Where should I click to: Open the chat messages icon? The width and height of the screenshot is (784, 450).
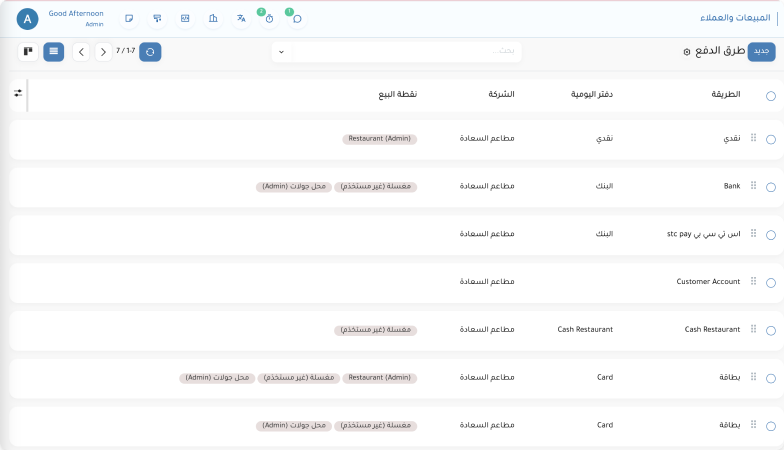point(297,19)
